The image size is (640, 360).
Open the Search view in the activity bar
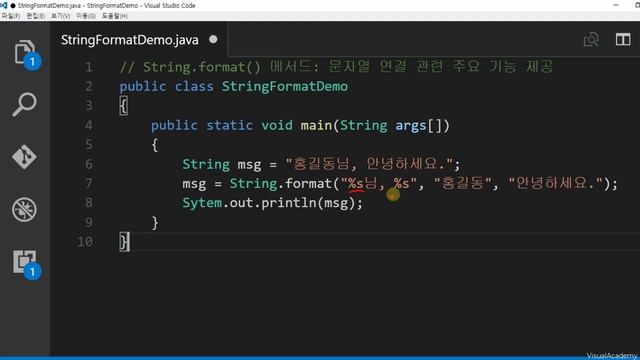[24, 104]
